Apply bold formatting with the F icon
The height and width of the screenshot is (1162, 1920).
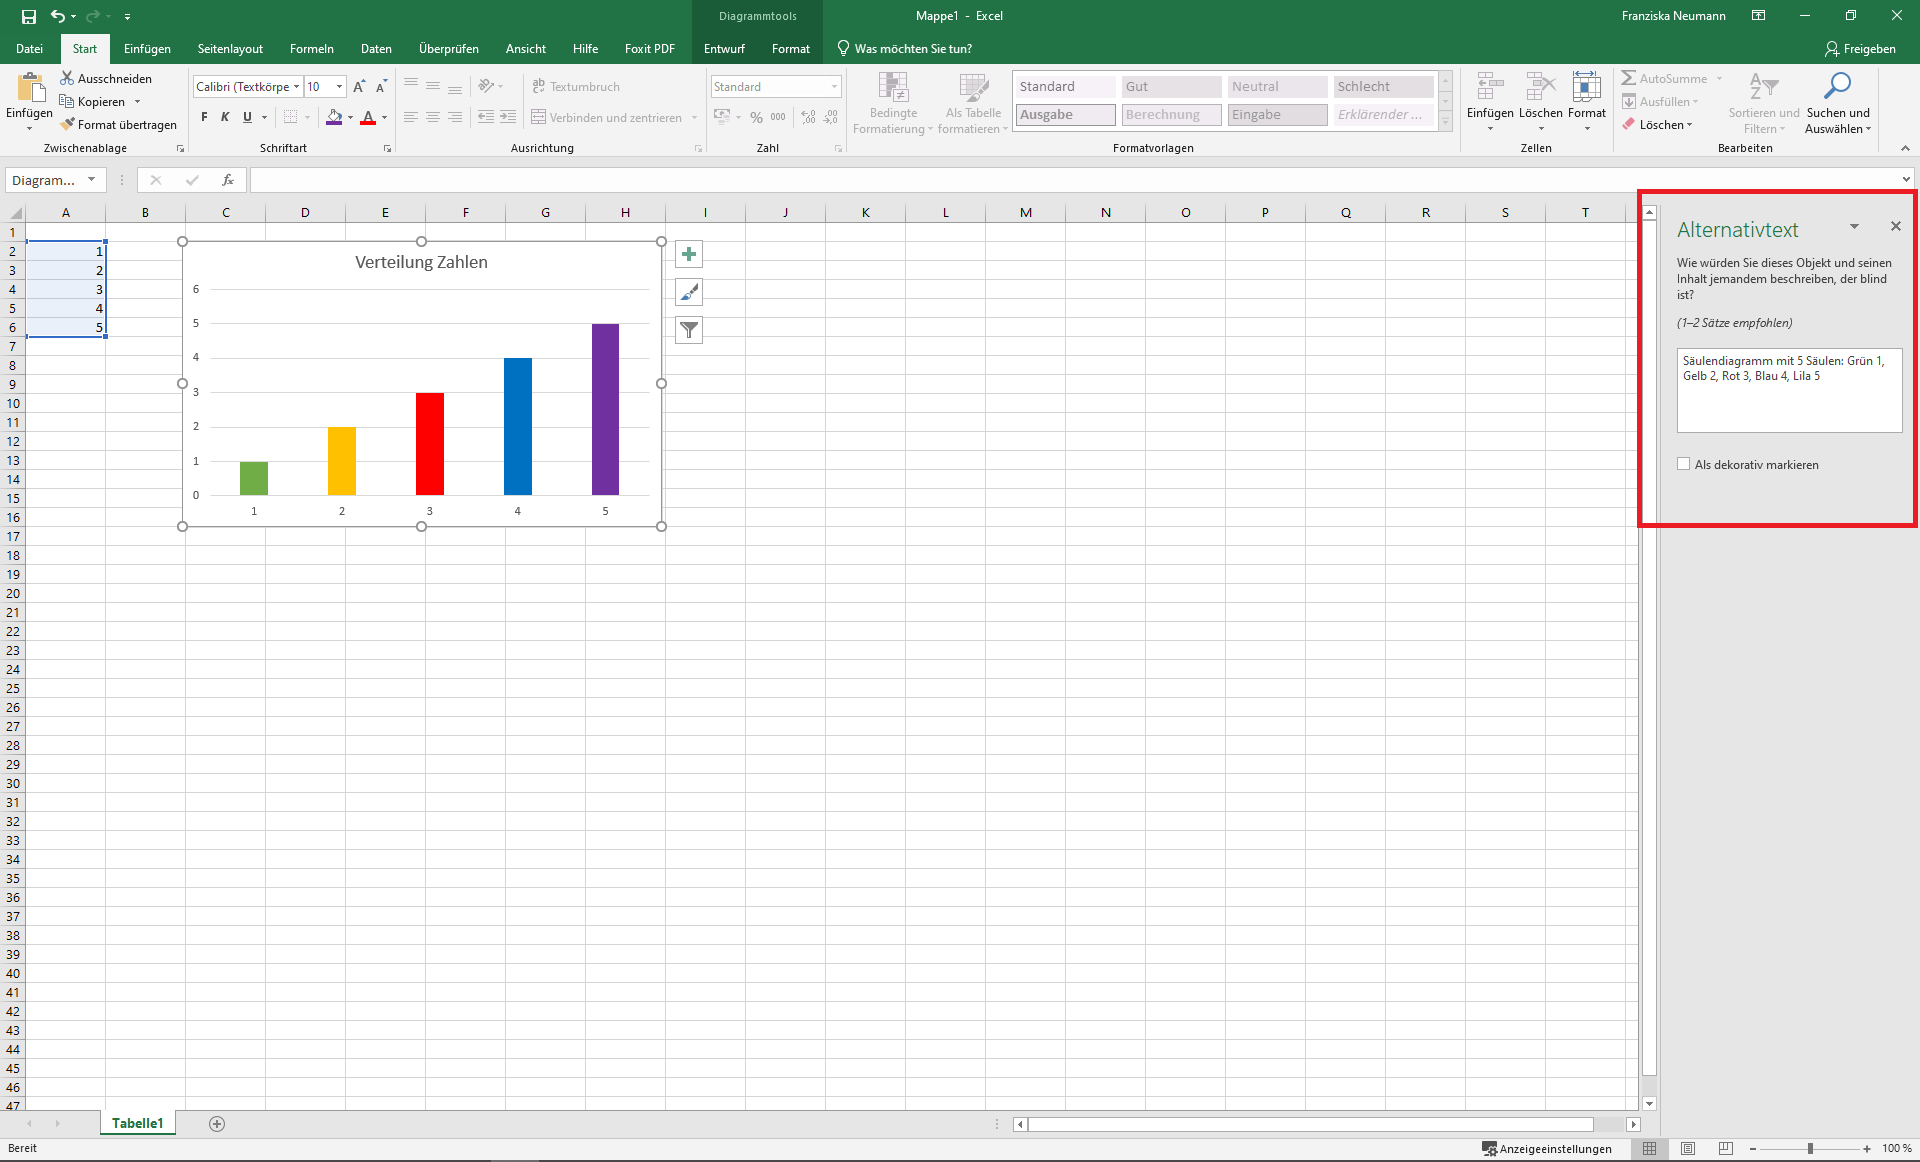click(203, 117)
